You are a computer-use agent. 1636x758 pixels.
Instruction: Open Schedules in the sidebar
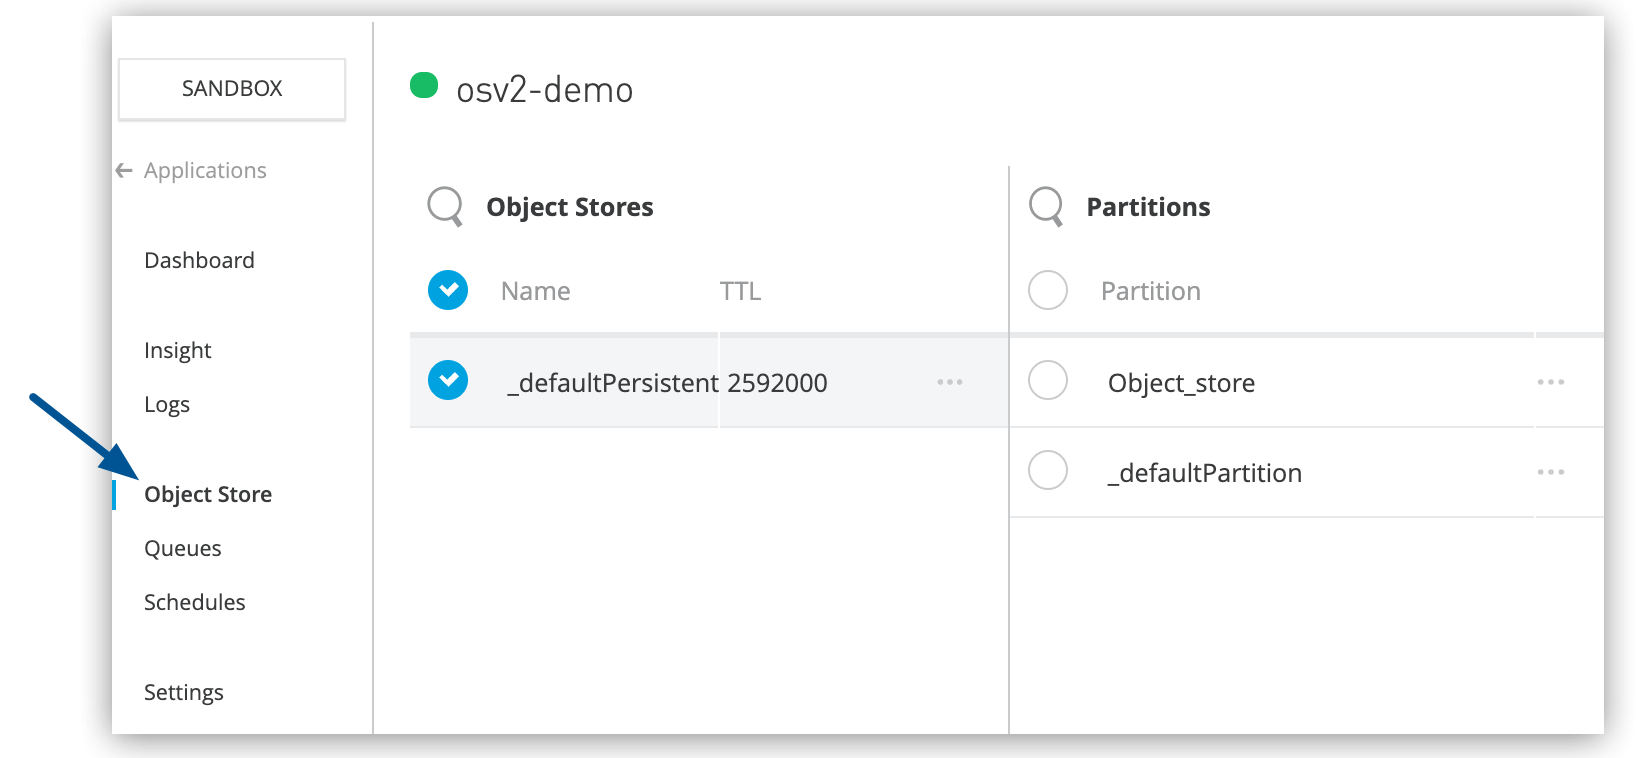pos(194,603)
